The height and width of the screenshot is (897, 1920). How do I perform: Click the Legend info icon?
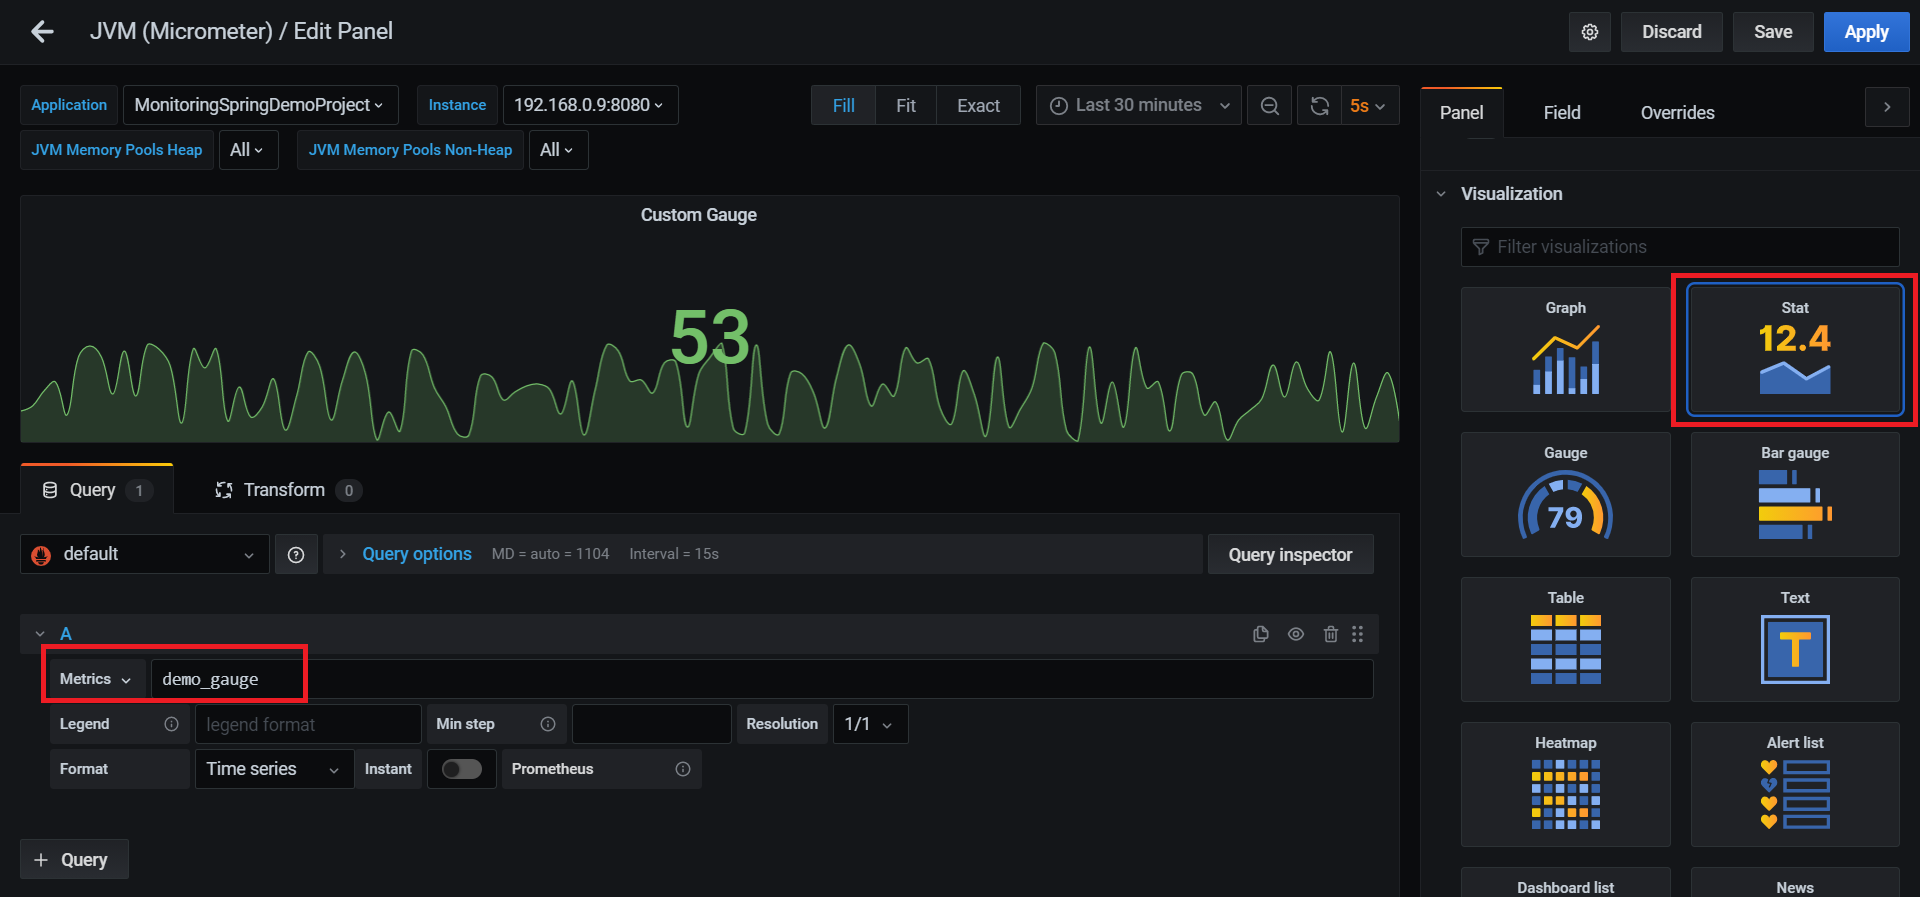(x=171, y=724)
